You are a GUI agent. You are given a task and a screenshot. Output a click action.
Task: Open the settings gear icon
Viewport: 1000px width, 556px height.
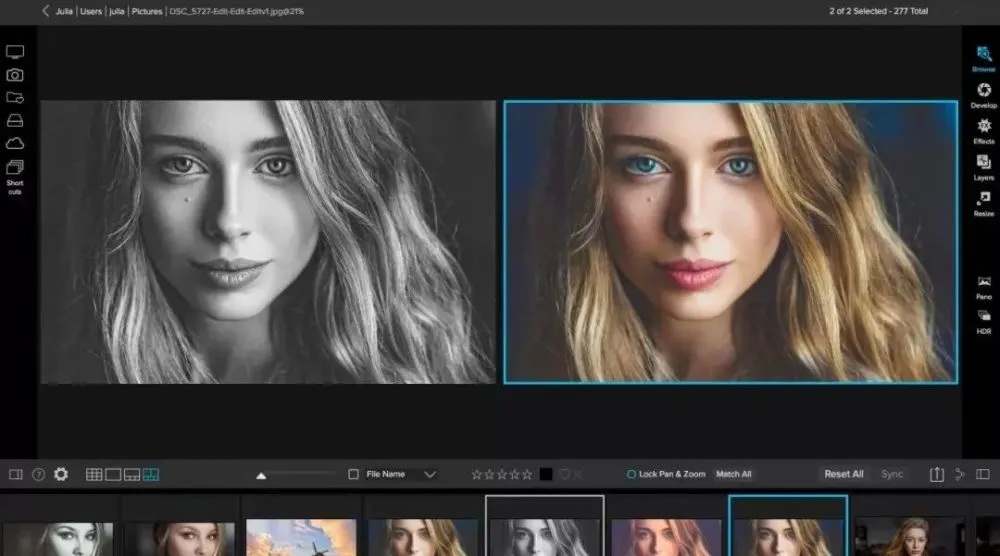pos(61,474)
